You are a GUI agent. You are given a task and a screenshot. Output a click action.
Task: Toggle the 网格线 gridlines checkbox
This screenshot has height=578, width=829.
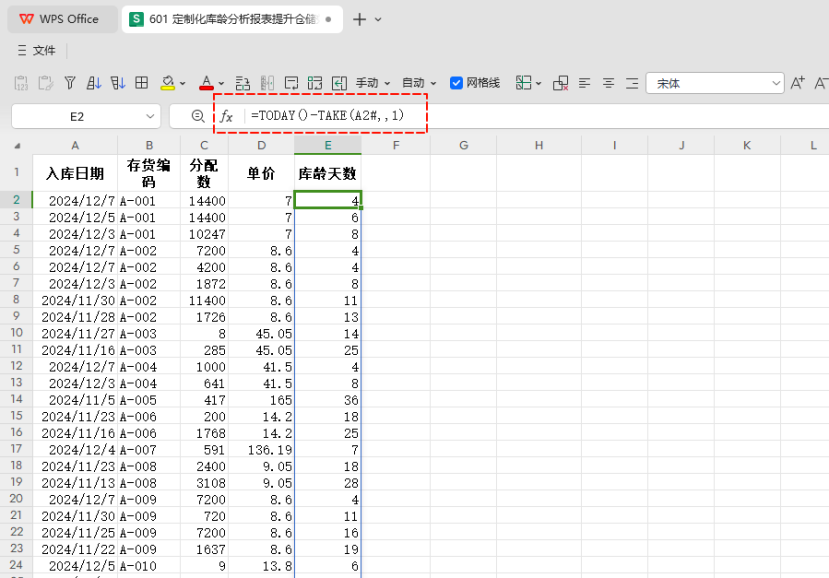coord(457,83)
